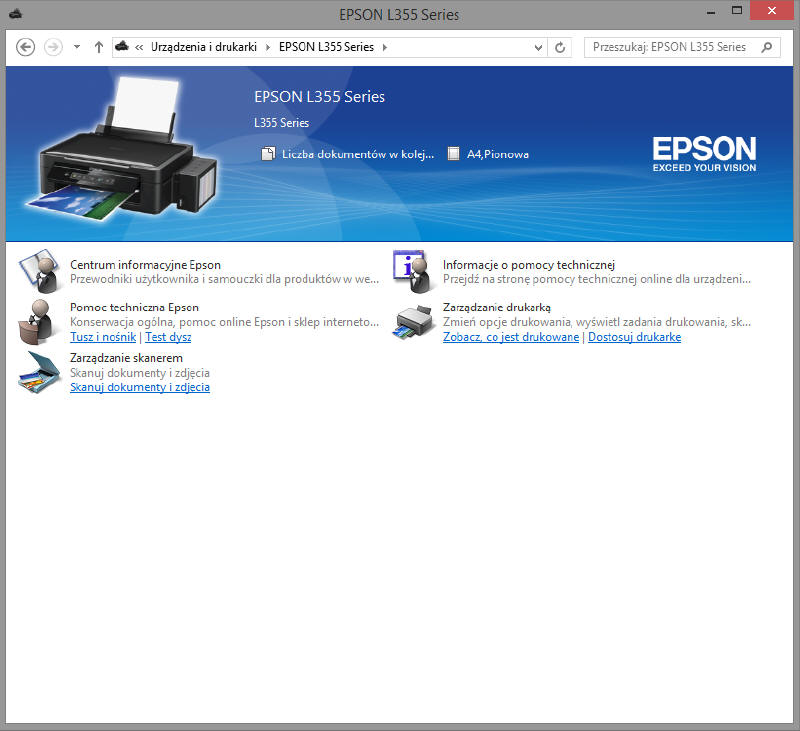
Task: Open the Dostosuj drukarkę link
Action: click(x=634, y=337)
